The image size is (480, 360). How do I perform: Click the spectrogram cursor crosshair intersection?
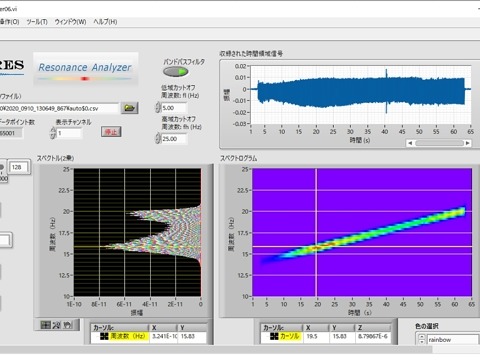(x=316, y=247)
